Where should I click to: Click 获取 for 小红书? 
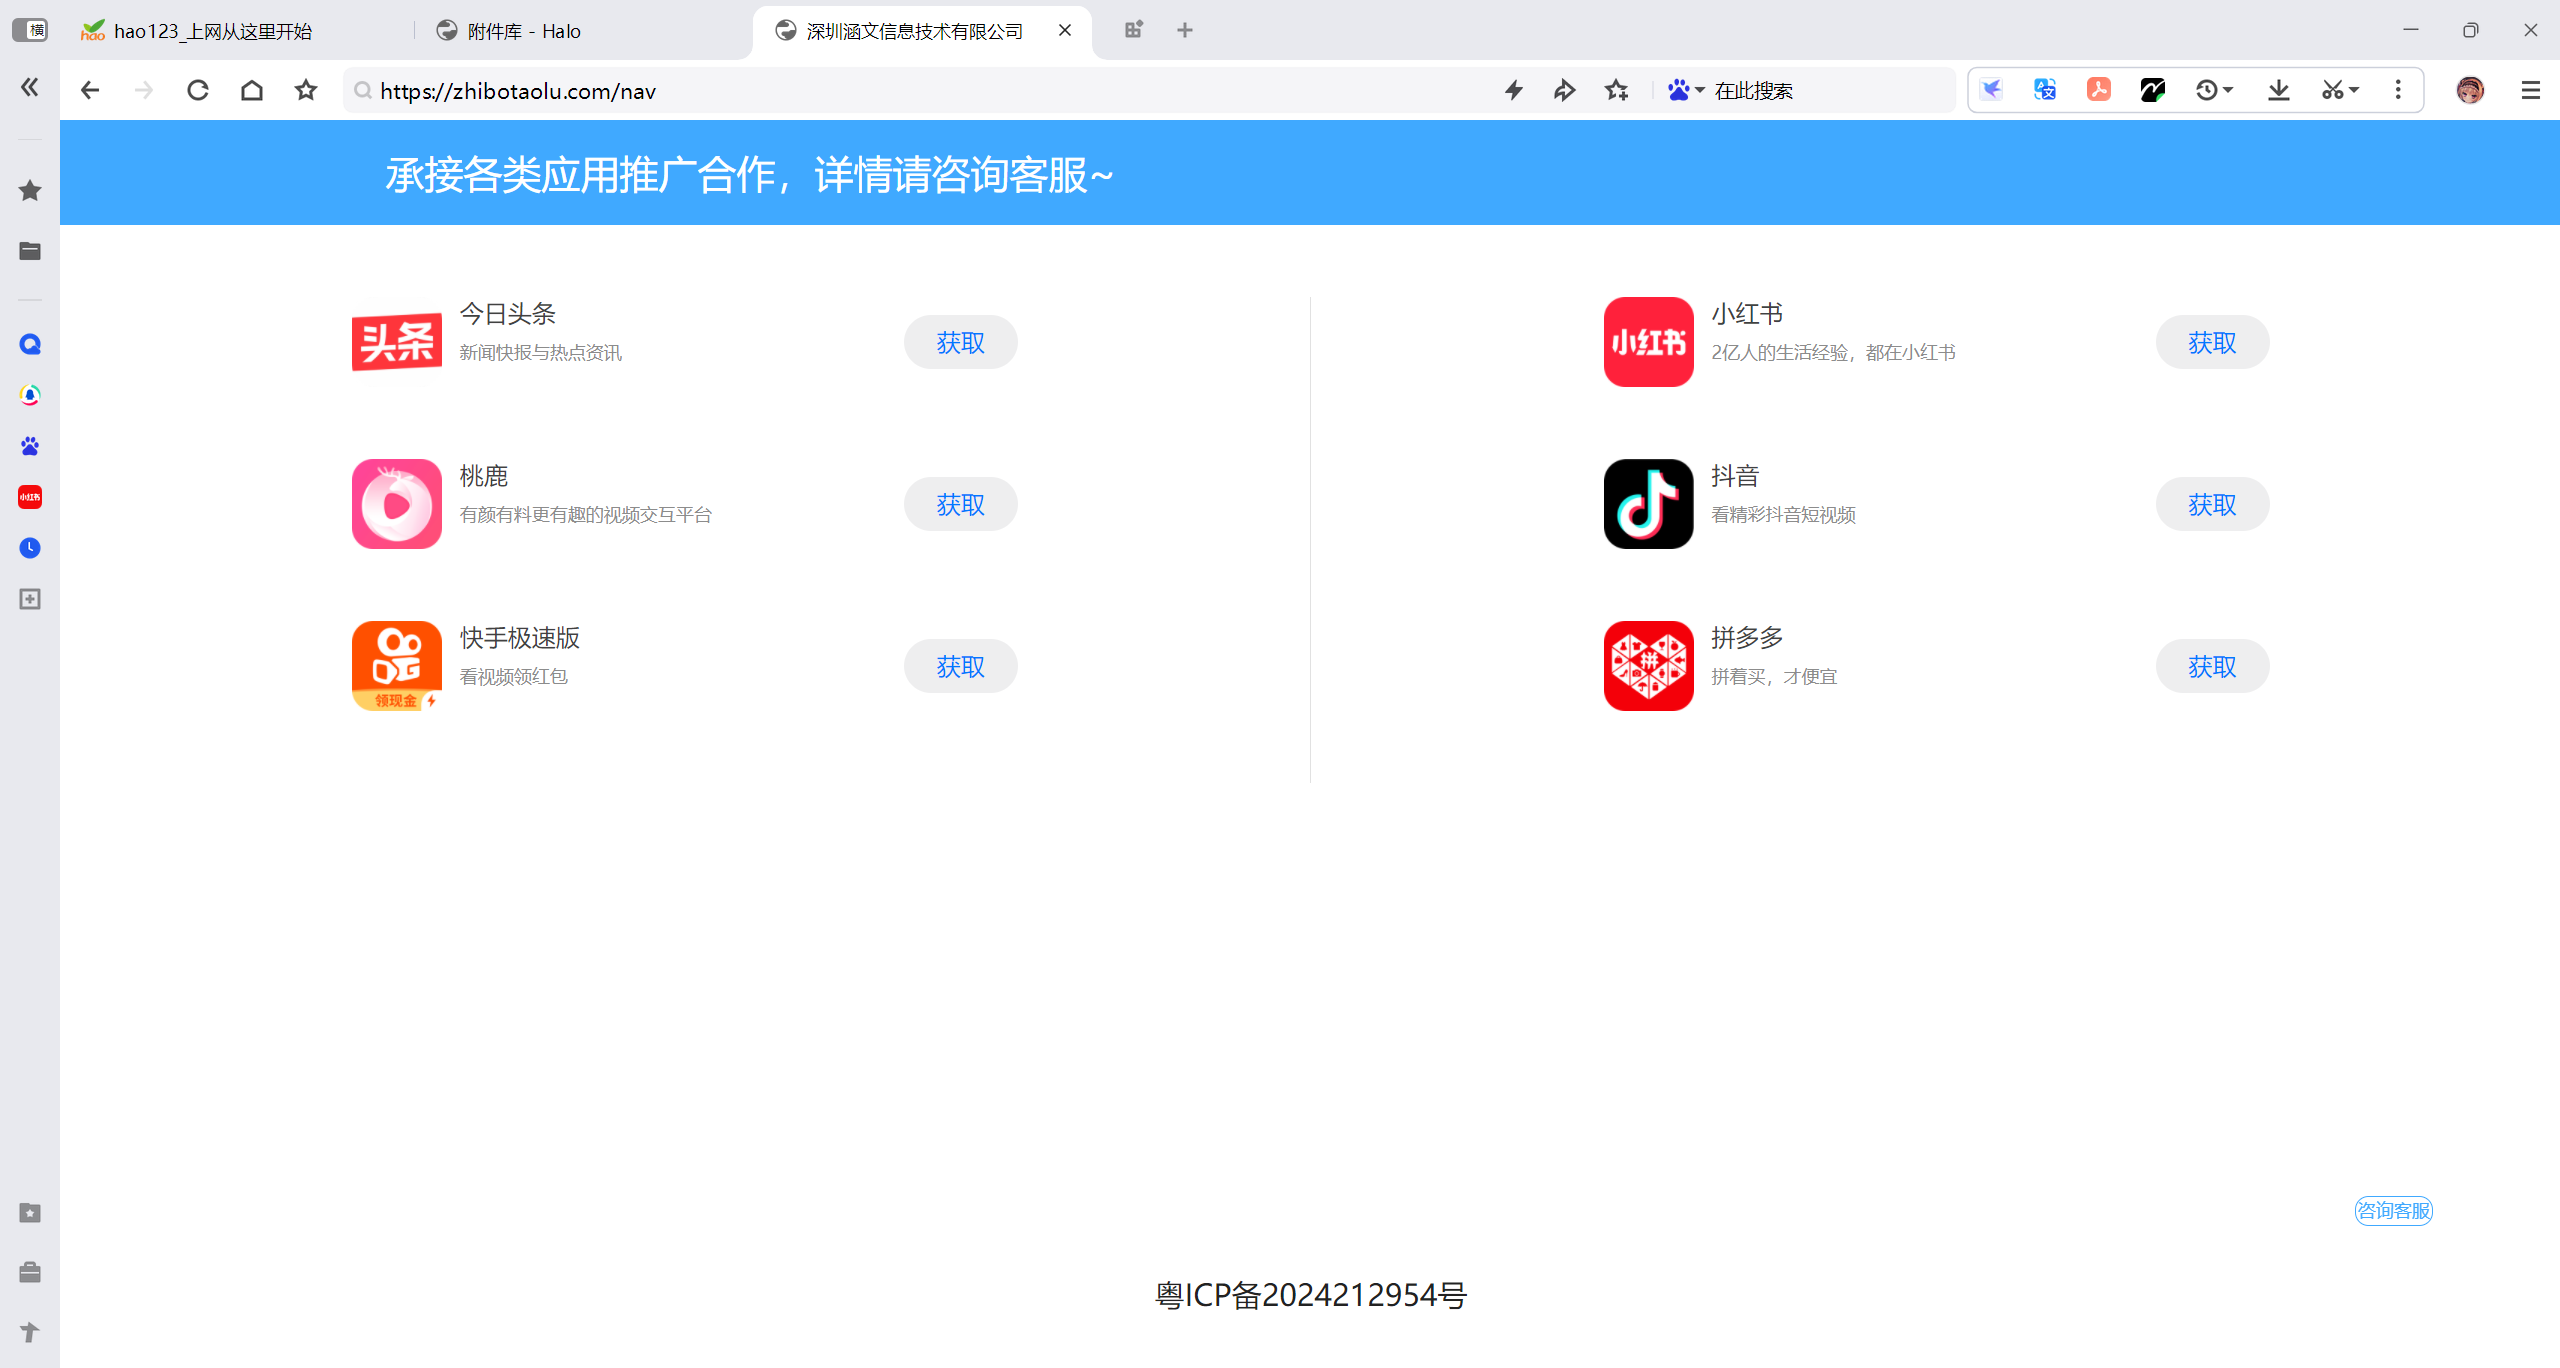tap(2212, 342)
